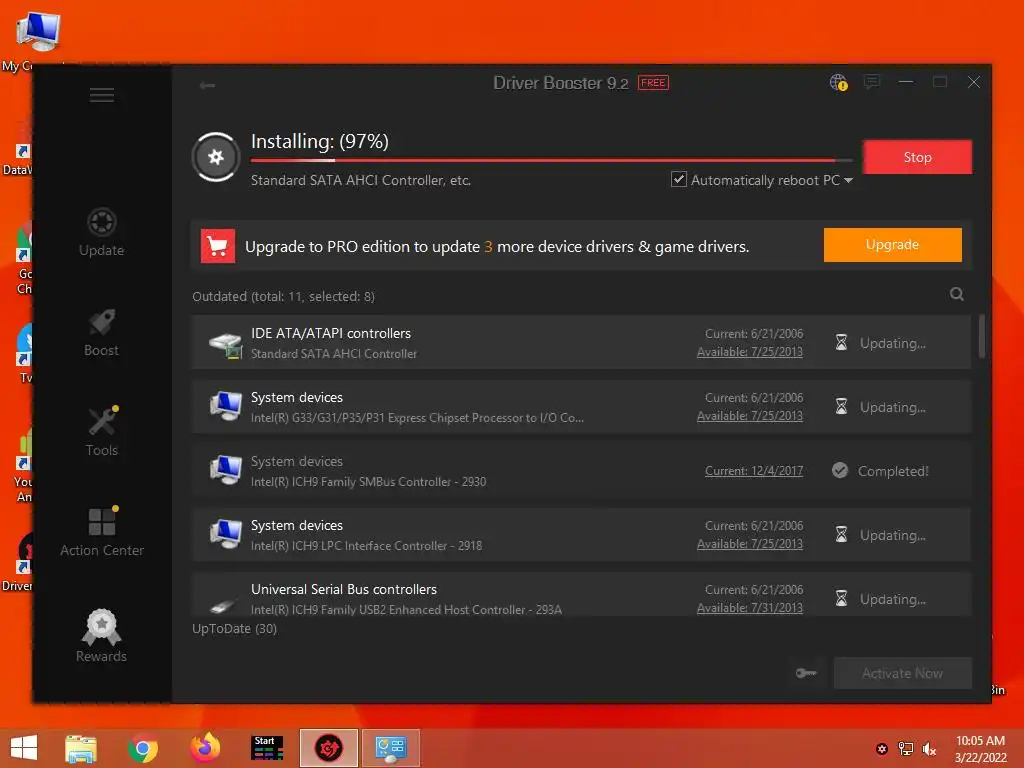The height and width of the screenshot is (768, 1024).
Task: Click the monitor icon on SMBus Controller row
Action: pyautogui.click(x=226, y=470)
